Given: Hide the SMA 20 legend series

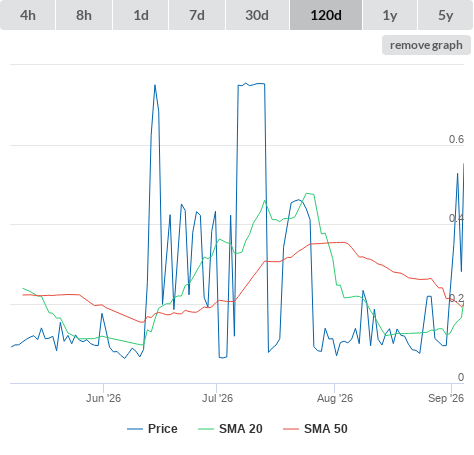Looking at the screenshot, I should tap(230, 429).
